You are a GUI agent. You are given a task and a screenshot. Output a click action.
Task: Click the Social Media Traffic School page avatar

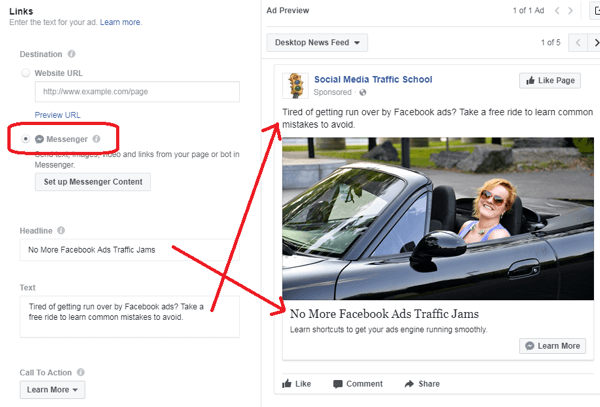tap(295, 85)
